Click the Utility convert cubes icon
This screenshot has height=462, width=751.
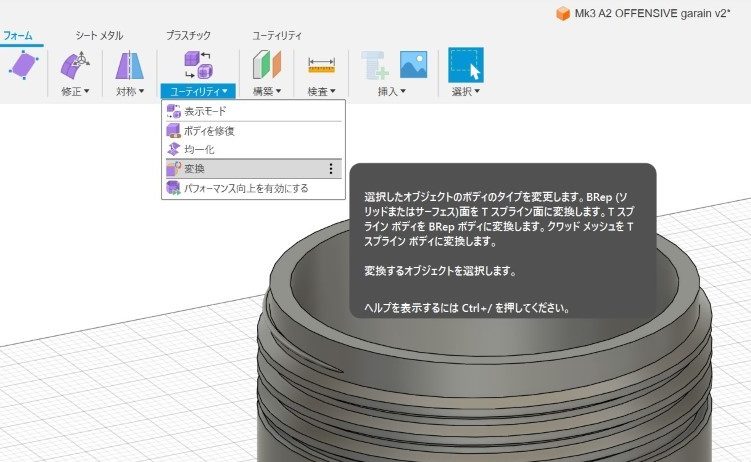(x=198, y=66)
